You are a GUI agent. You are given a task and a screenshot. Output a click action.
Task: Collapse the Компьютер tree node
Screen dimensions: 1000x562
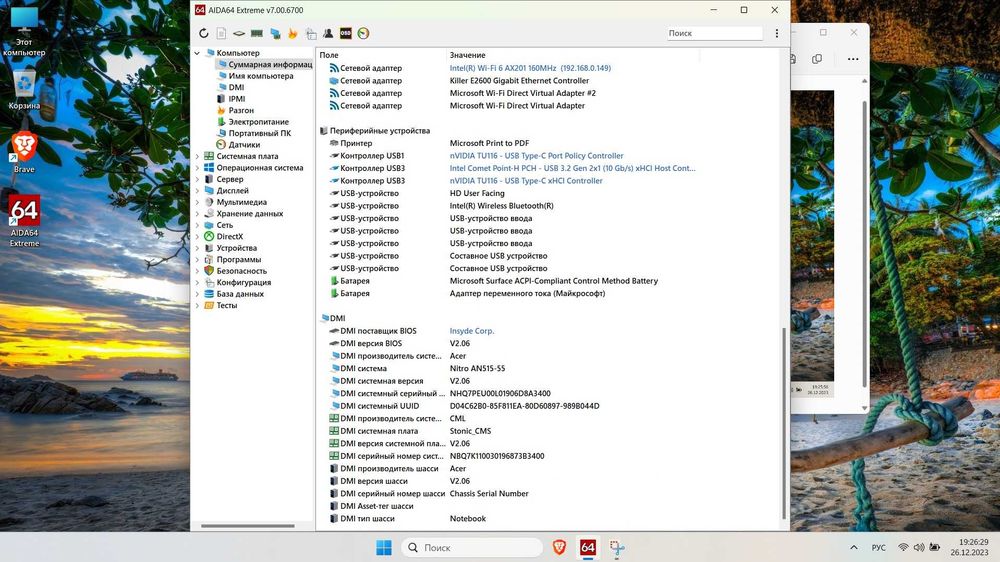[x=198, y=53]
